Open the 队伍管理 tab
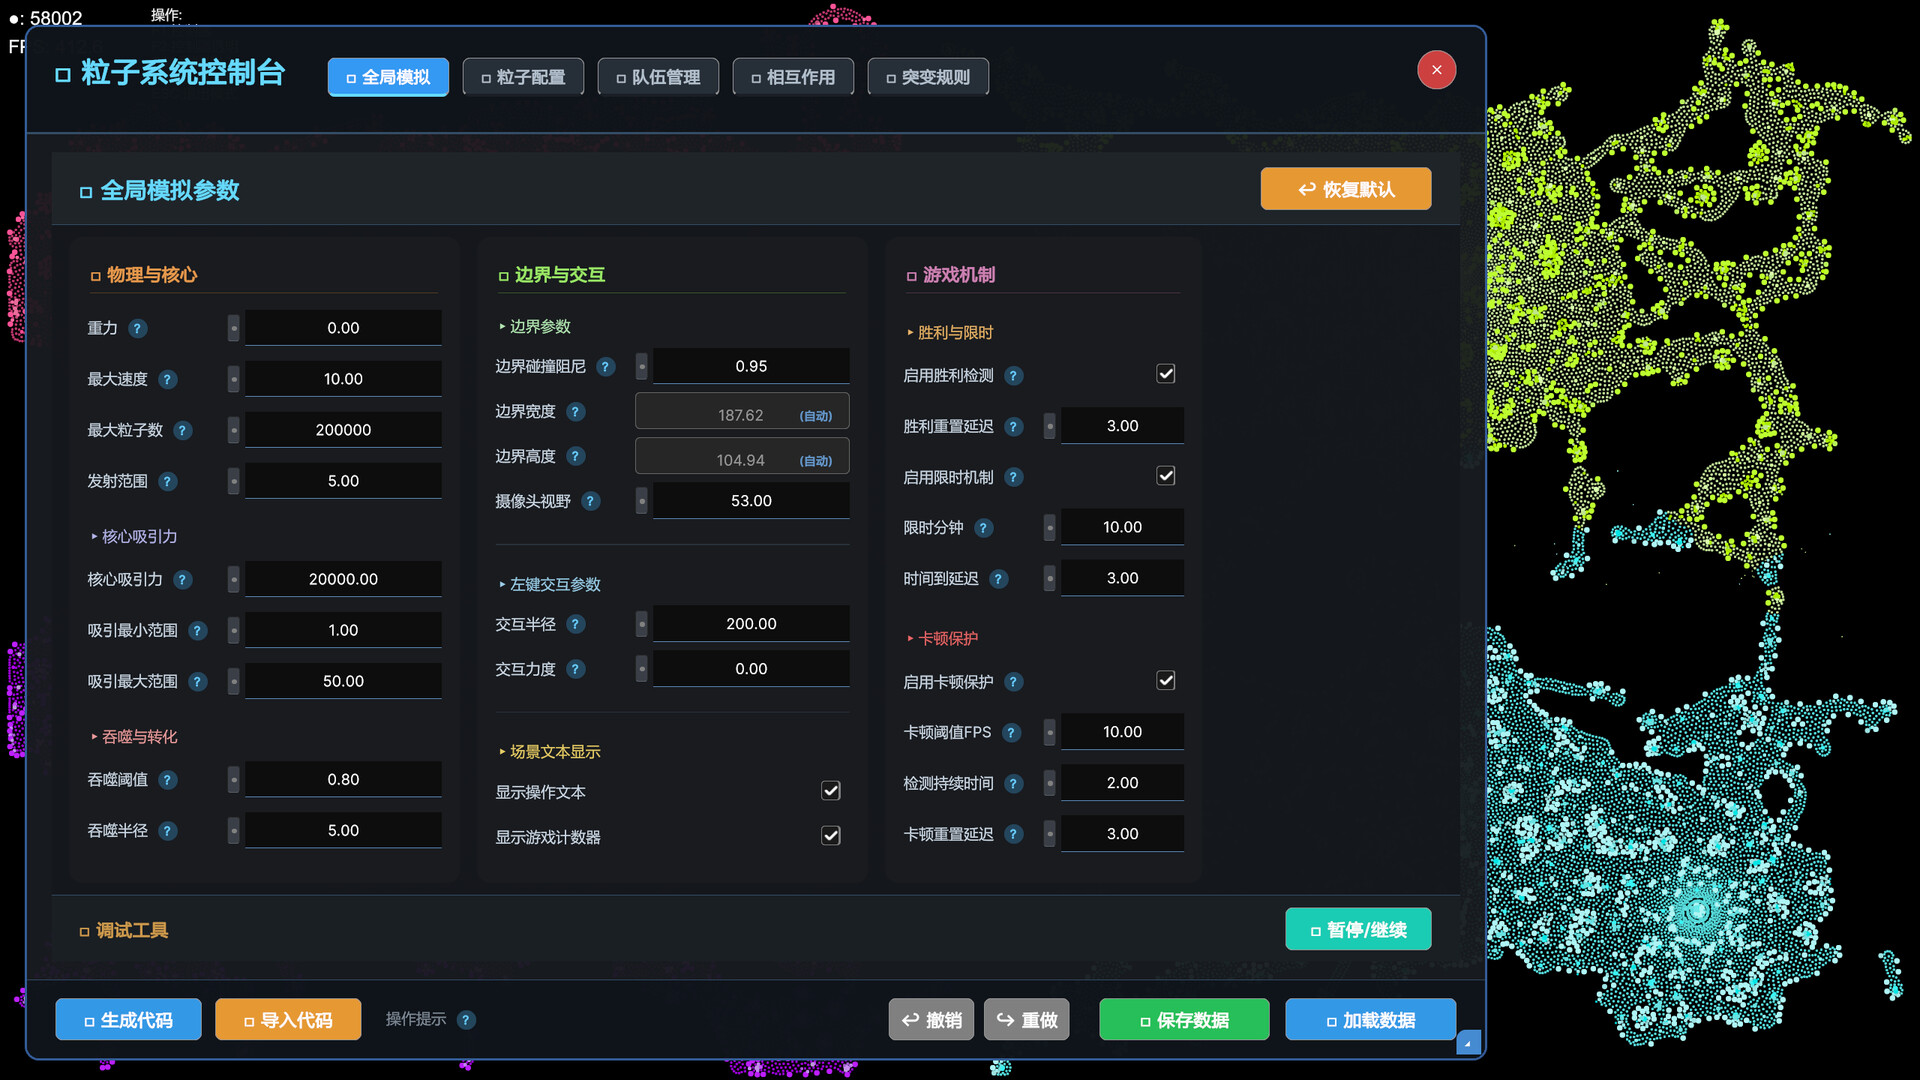Viewport: 1920px width, 1080px height. [x=658, y=76]
